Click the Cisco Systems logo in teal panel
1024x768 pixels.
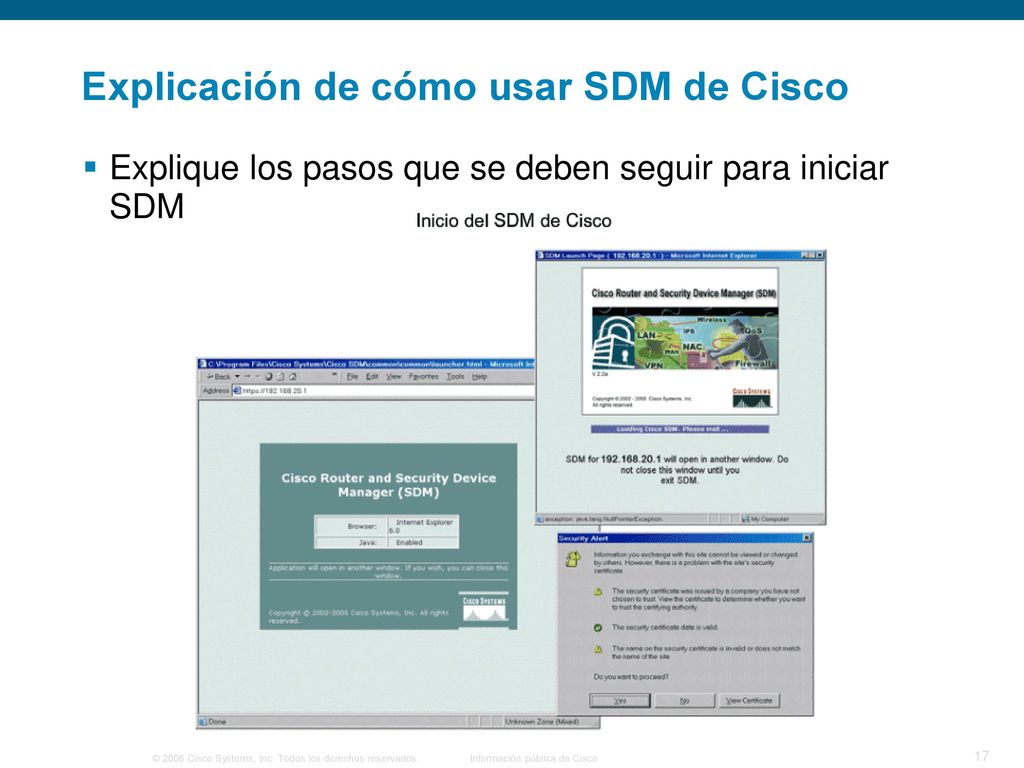[x=484, y=609]
